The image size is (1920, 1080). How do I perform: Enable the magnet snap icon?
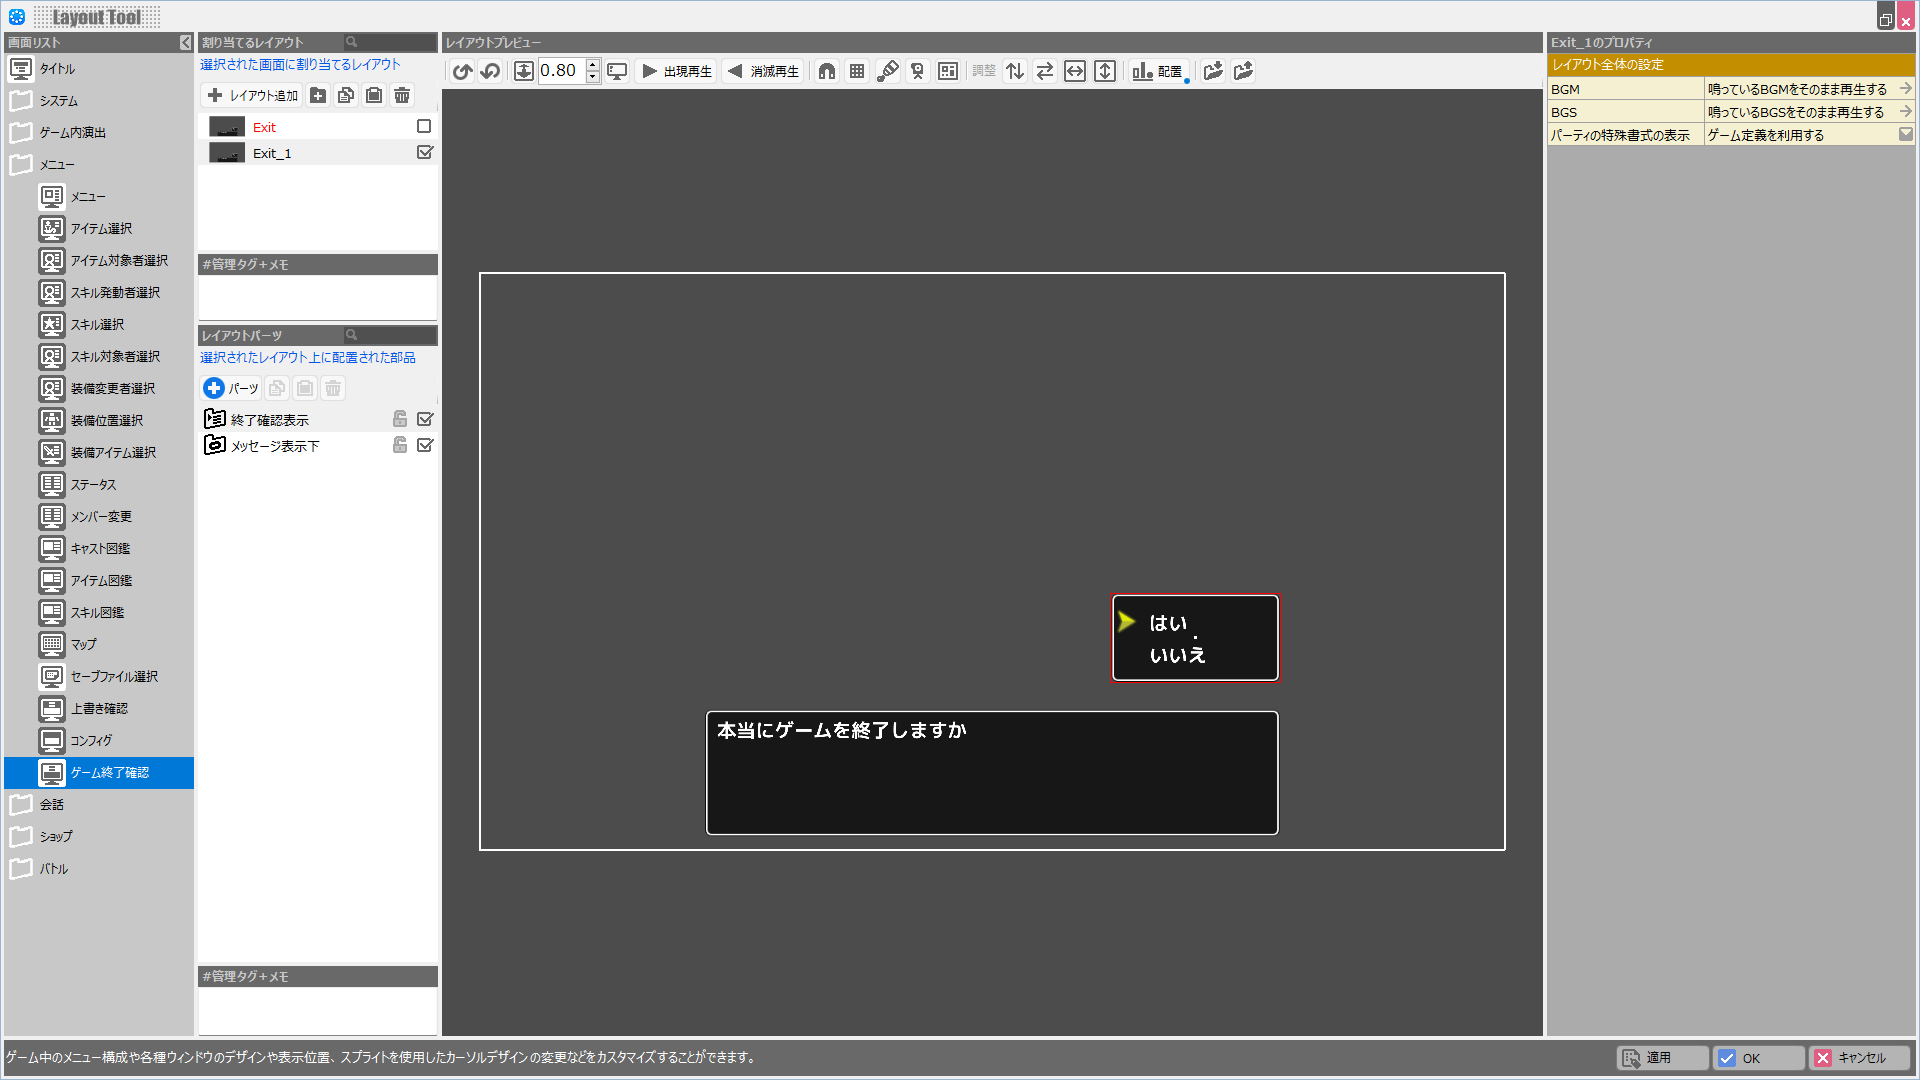[827, 71]
